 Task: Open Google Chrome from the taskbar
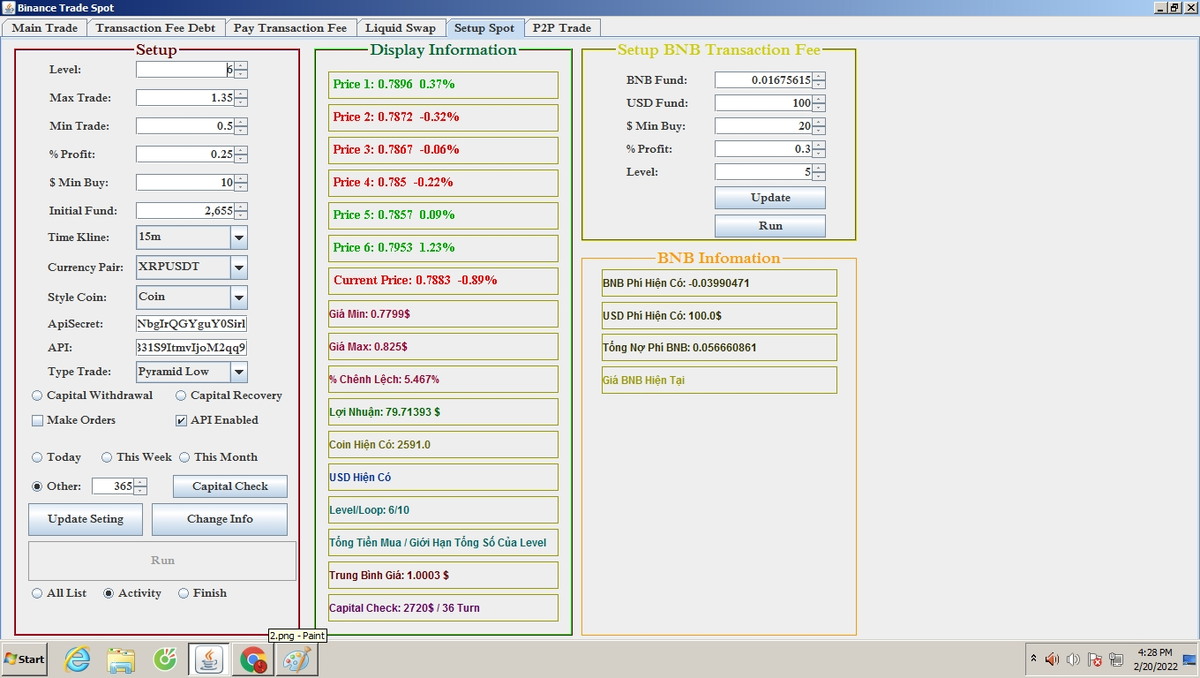pyautogui.click(x=253, y=659)
